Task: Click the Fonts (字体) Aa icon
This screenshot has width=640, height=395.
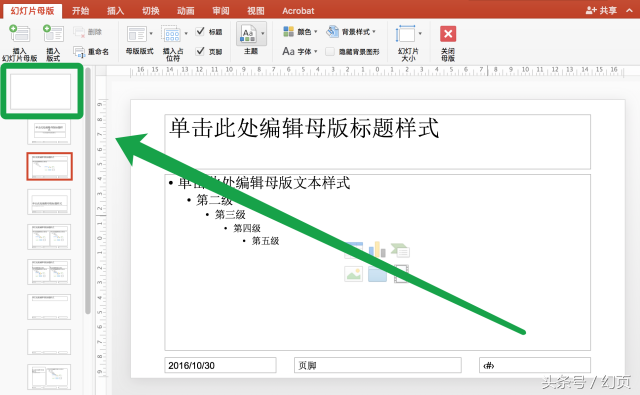Action: (x=288, y=51)
